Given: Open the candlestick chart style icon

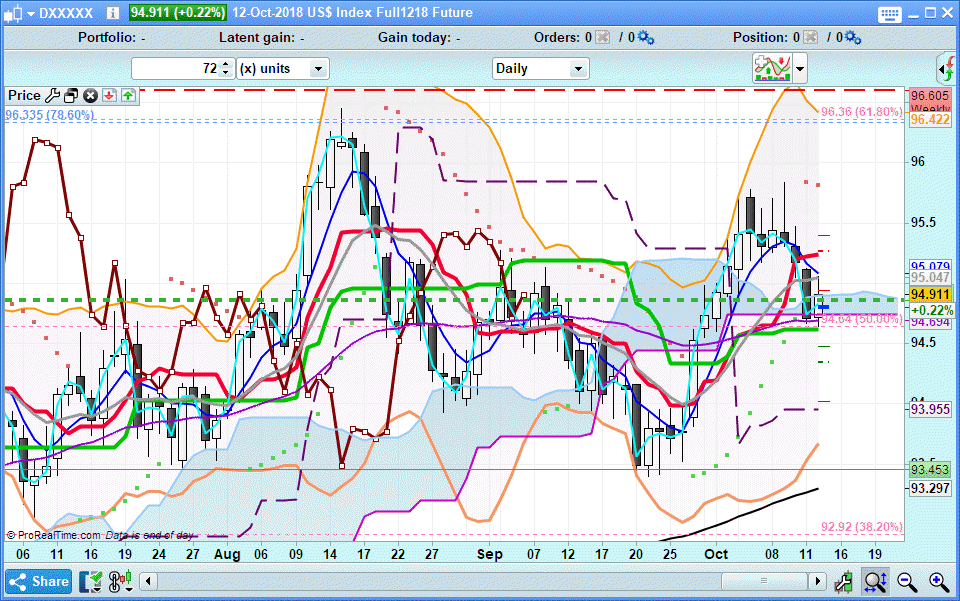Looking at the screenshot, I should (x=14, y=13).
